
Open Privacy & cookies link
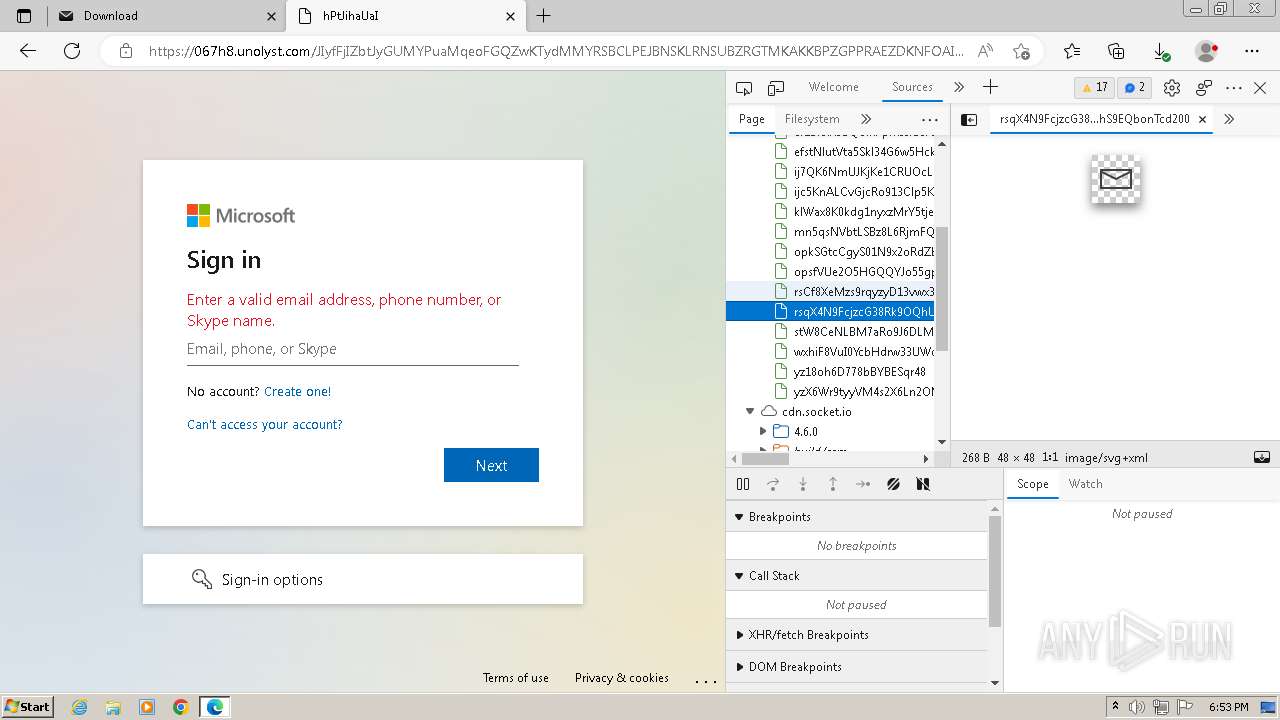(622, 678)
